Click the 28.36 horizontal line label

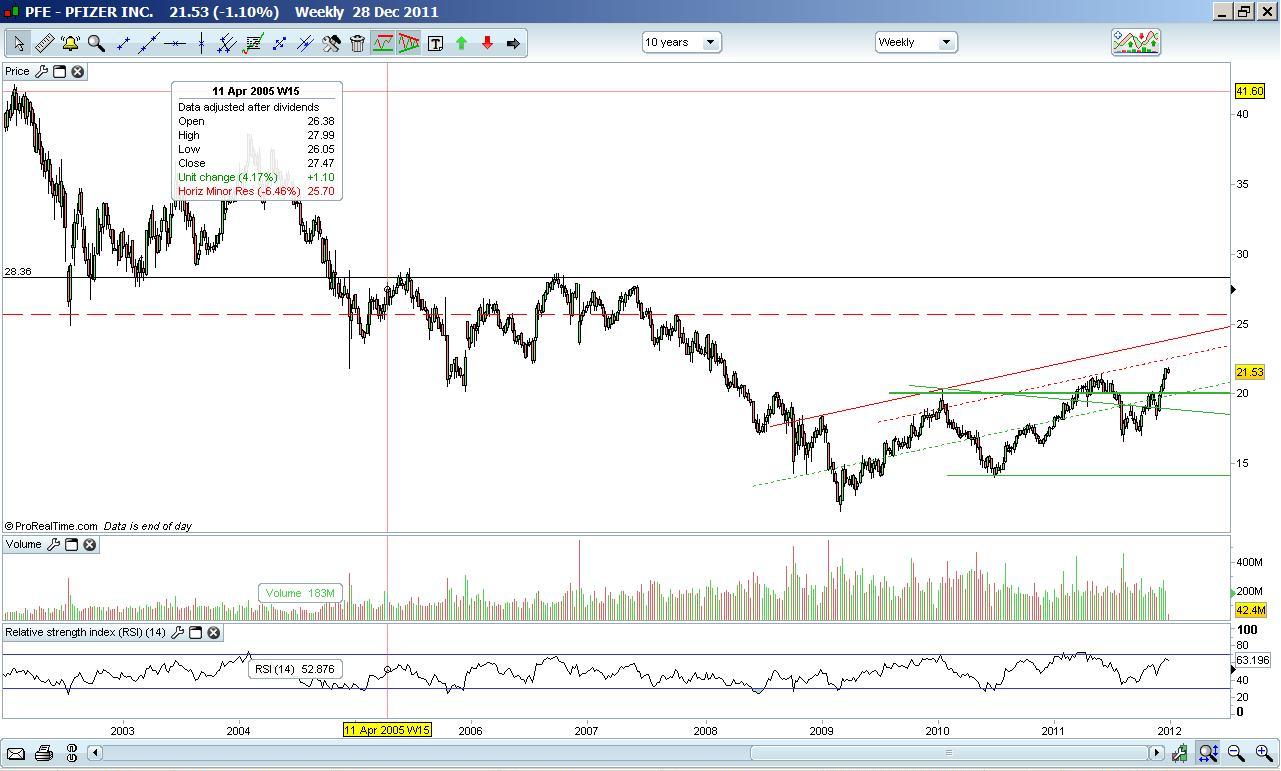(18, 271)
